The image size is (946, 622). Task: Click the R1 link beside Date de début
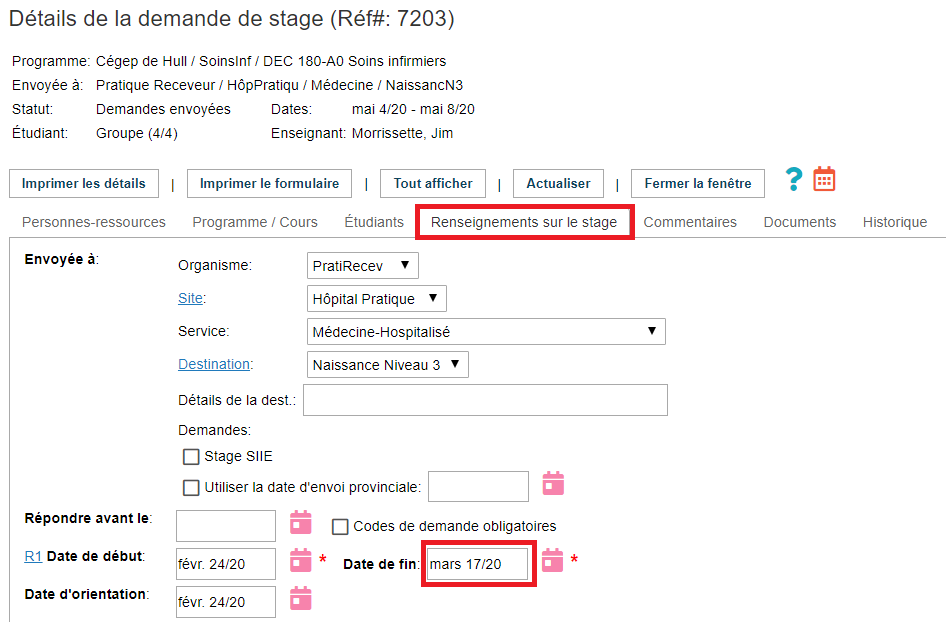tap(32, 556)
